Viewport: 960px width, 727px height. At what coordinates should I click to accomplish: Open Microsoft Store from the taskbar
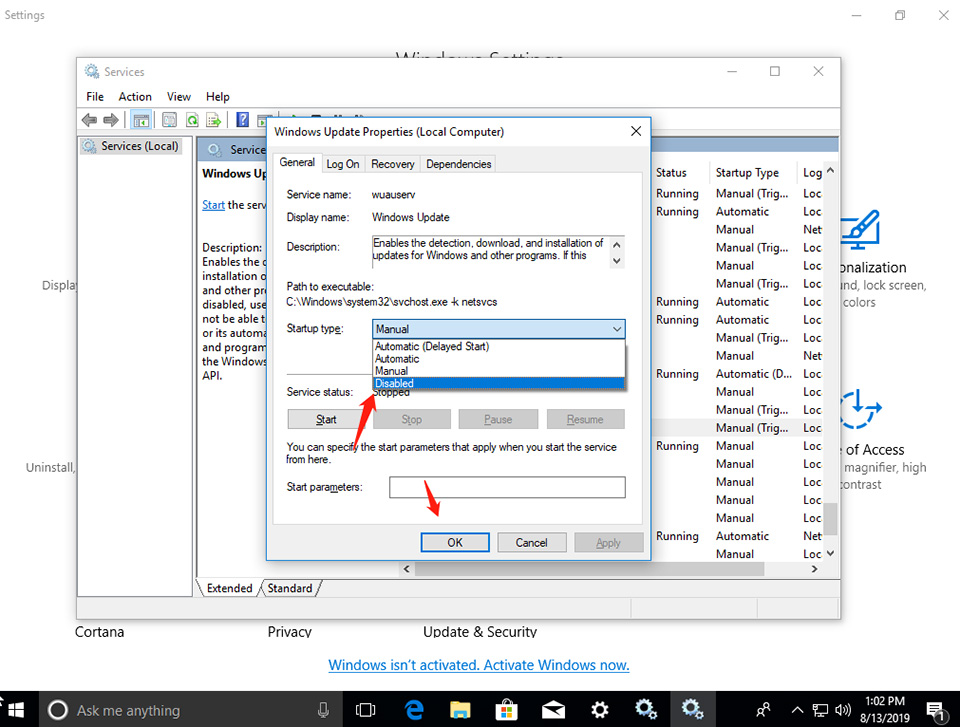pyautogui.click(x=506, y=710)
